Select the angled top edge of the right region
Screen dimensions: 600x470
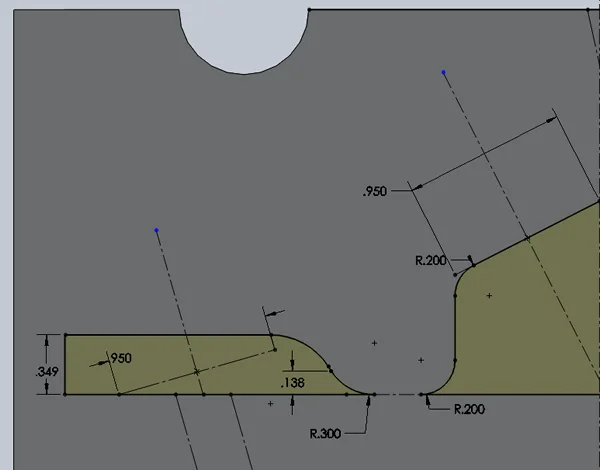530,237
